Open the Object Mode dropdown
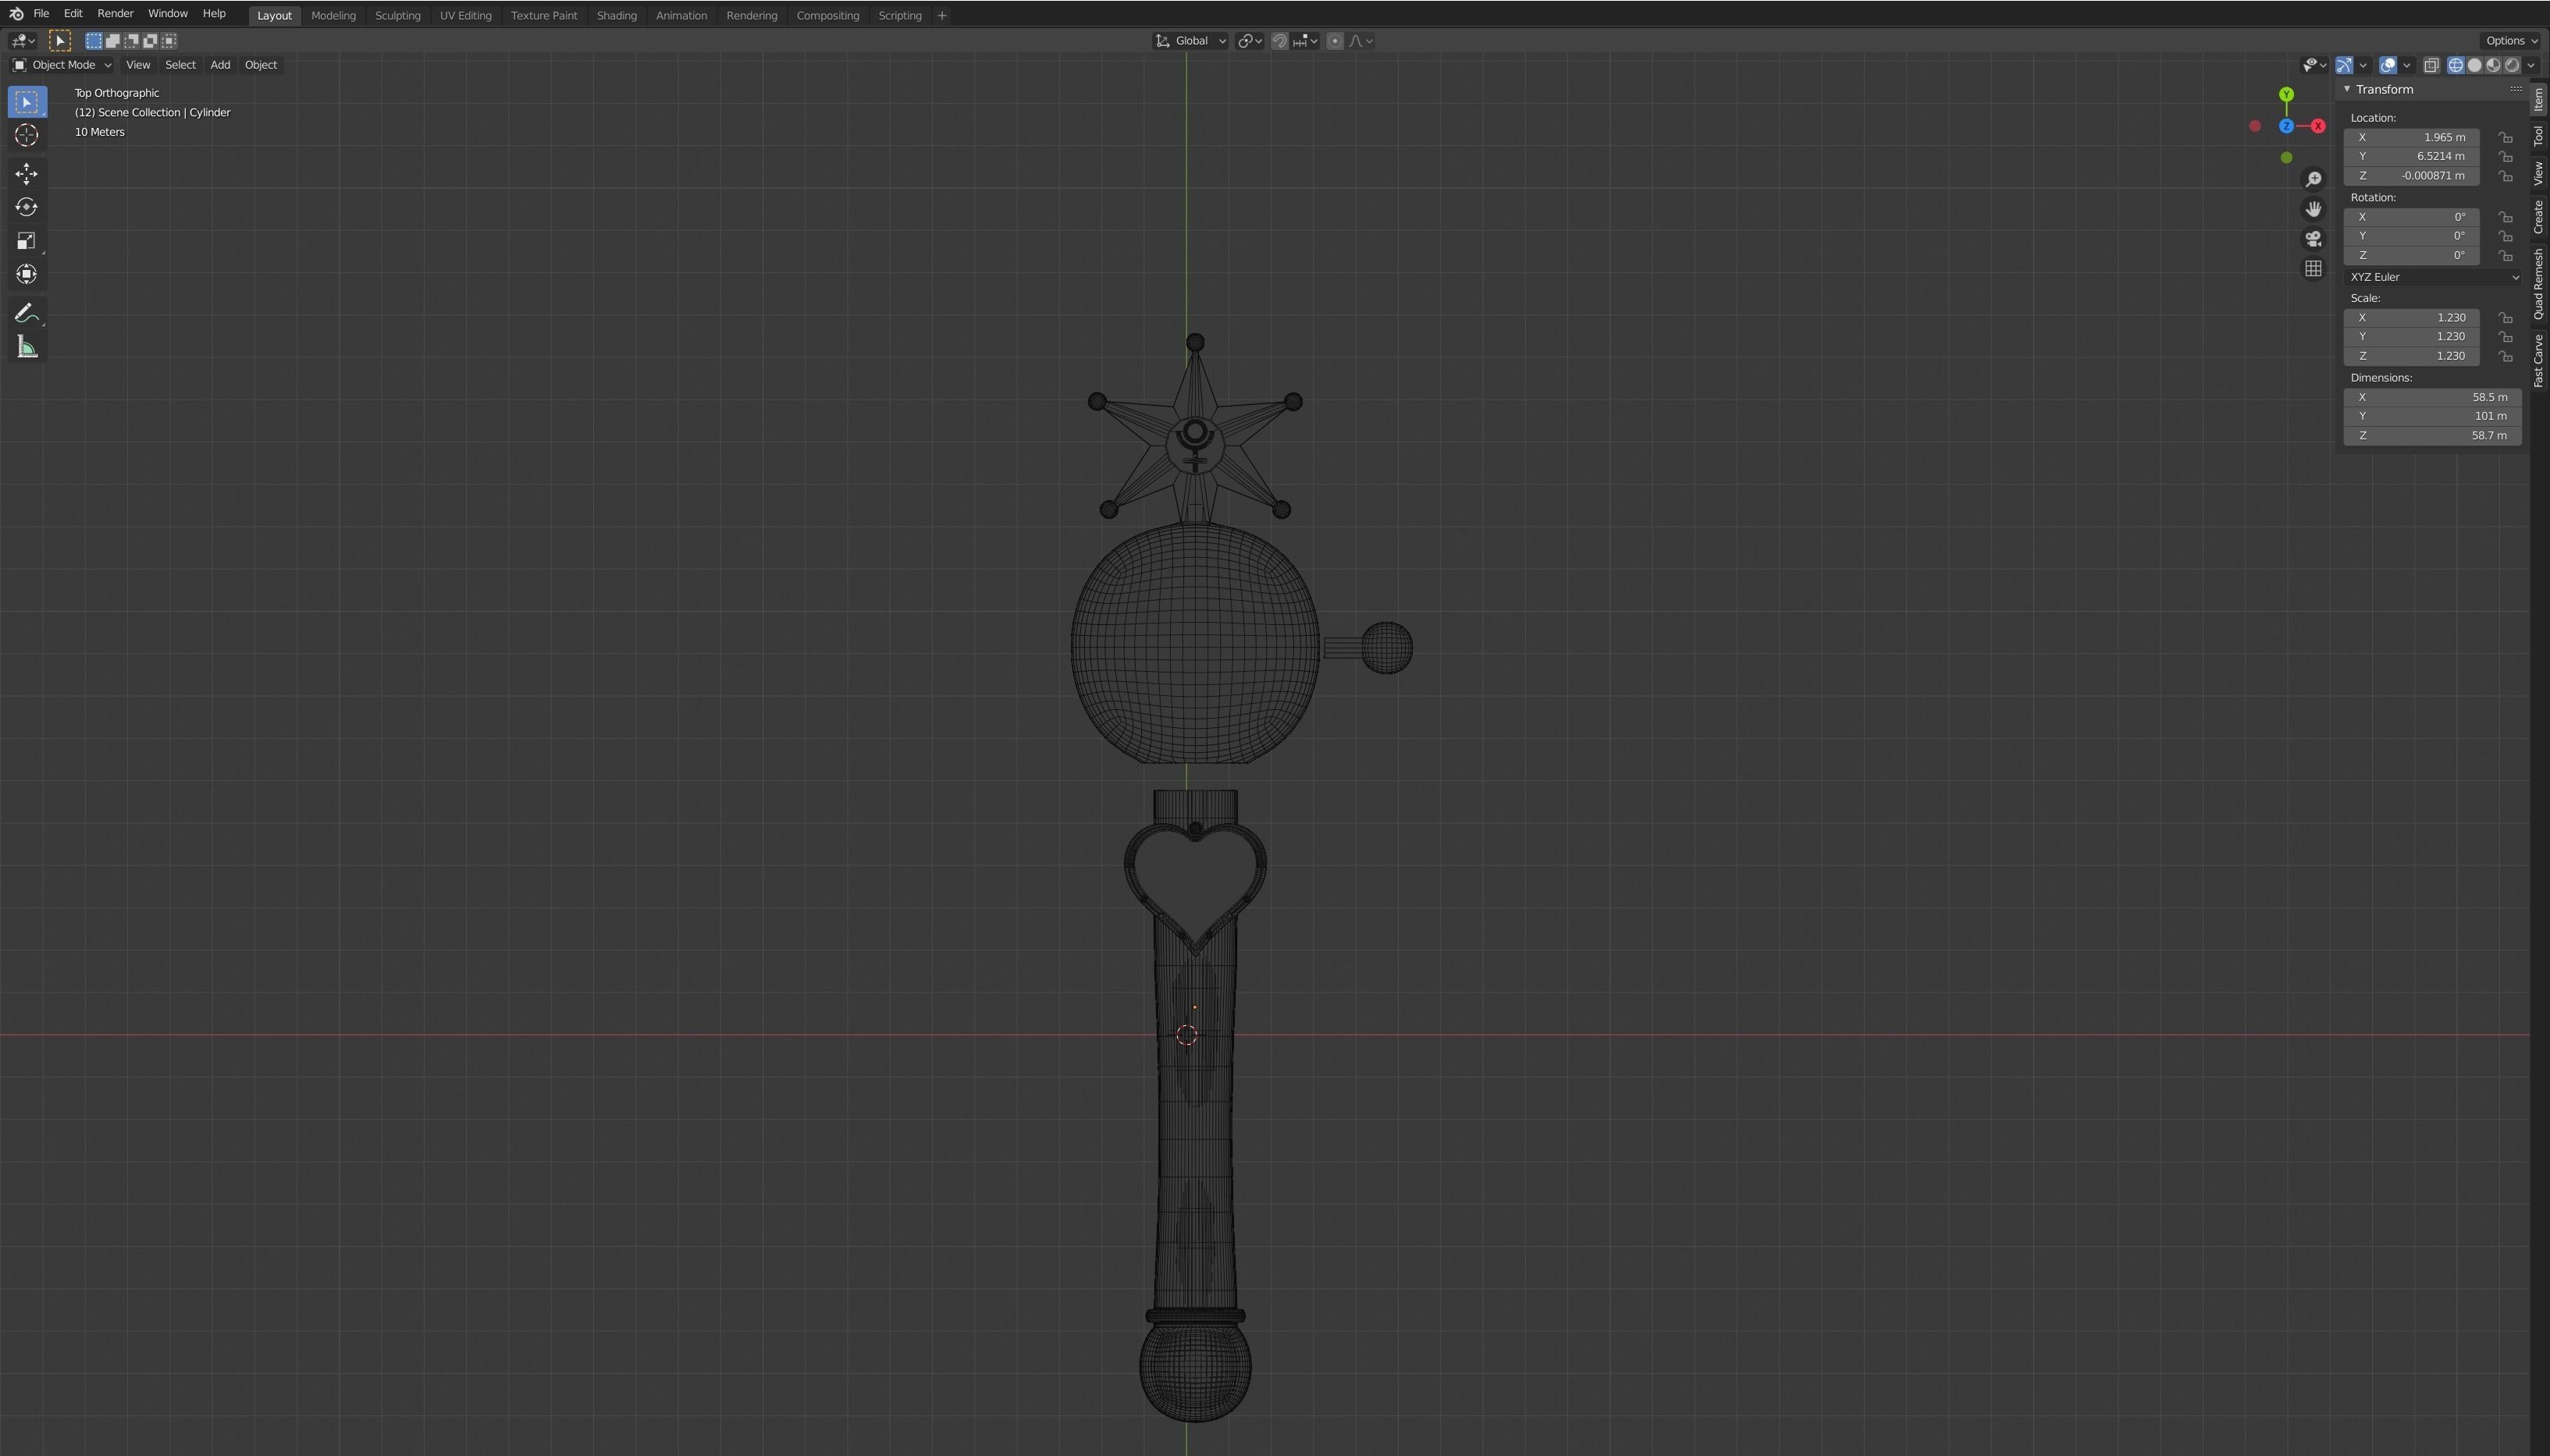This screenshot has width=2550, height=1456. point(62,65)
